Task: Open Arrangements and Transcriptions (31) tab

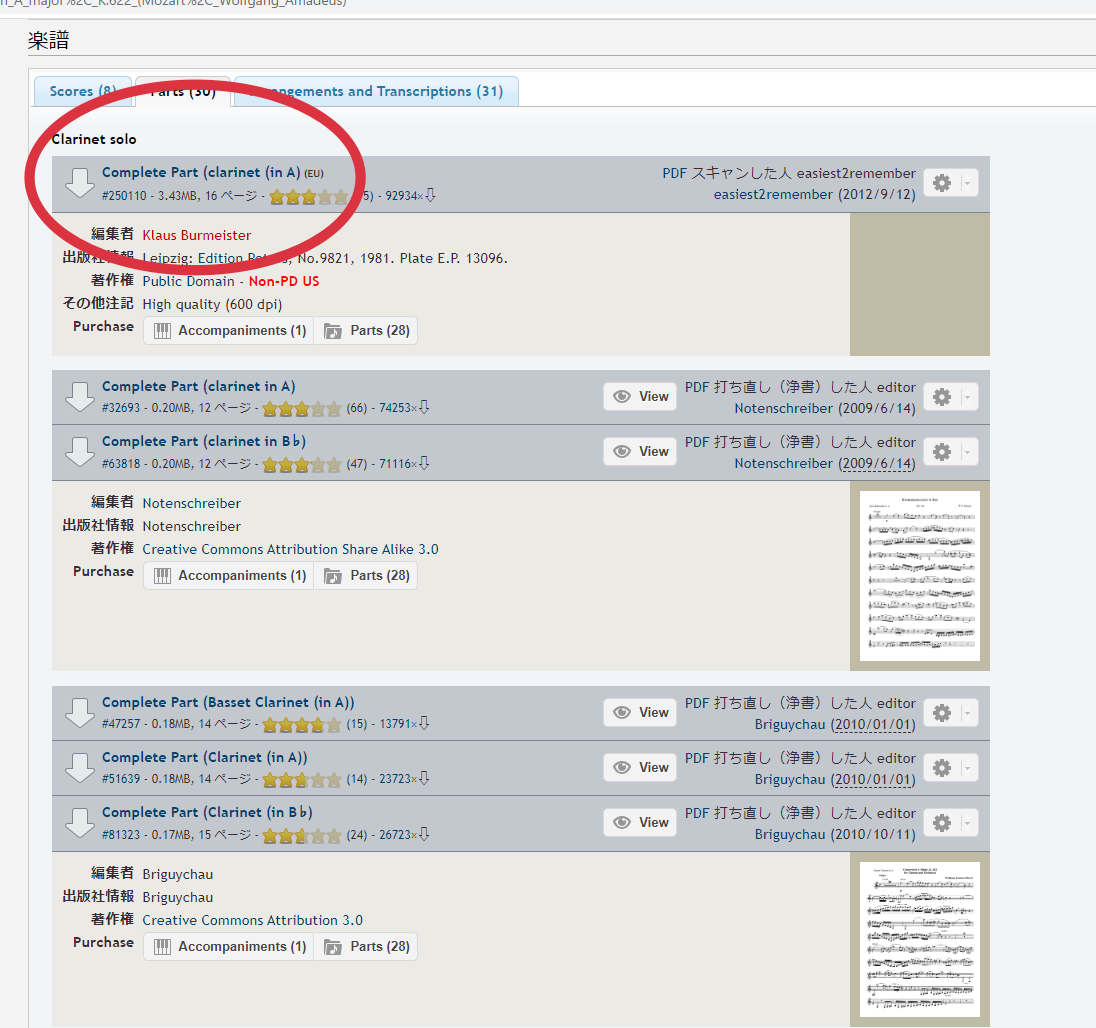Action: click(380, 91)
